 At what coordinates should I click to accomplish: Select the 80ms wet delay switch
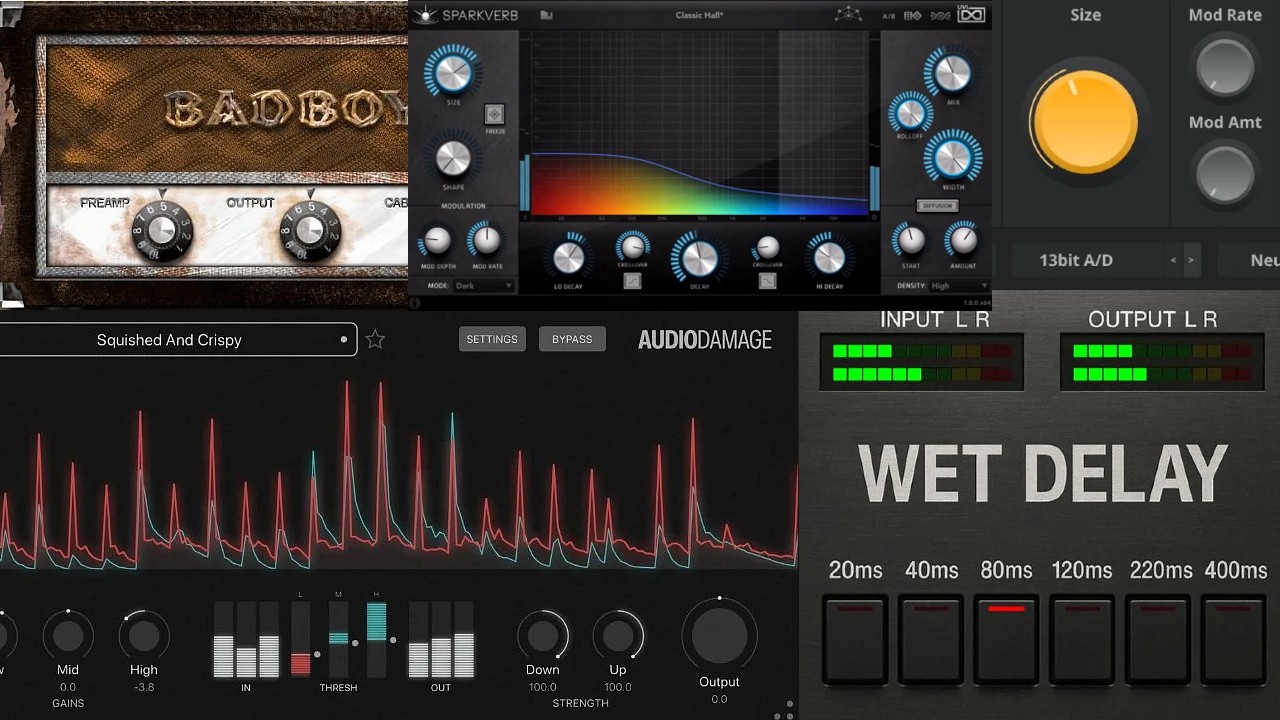pyautogui.click(x=1007, y=640)
